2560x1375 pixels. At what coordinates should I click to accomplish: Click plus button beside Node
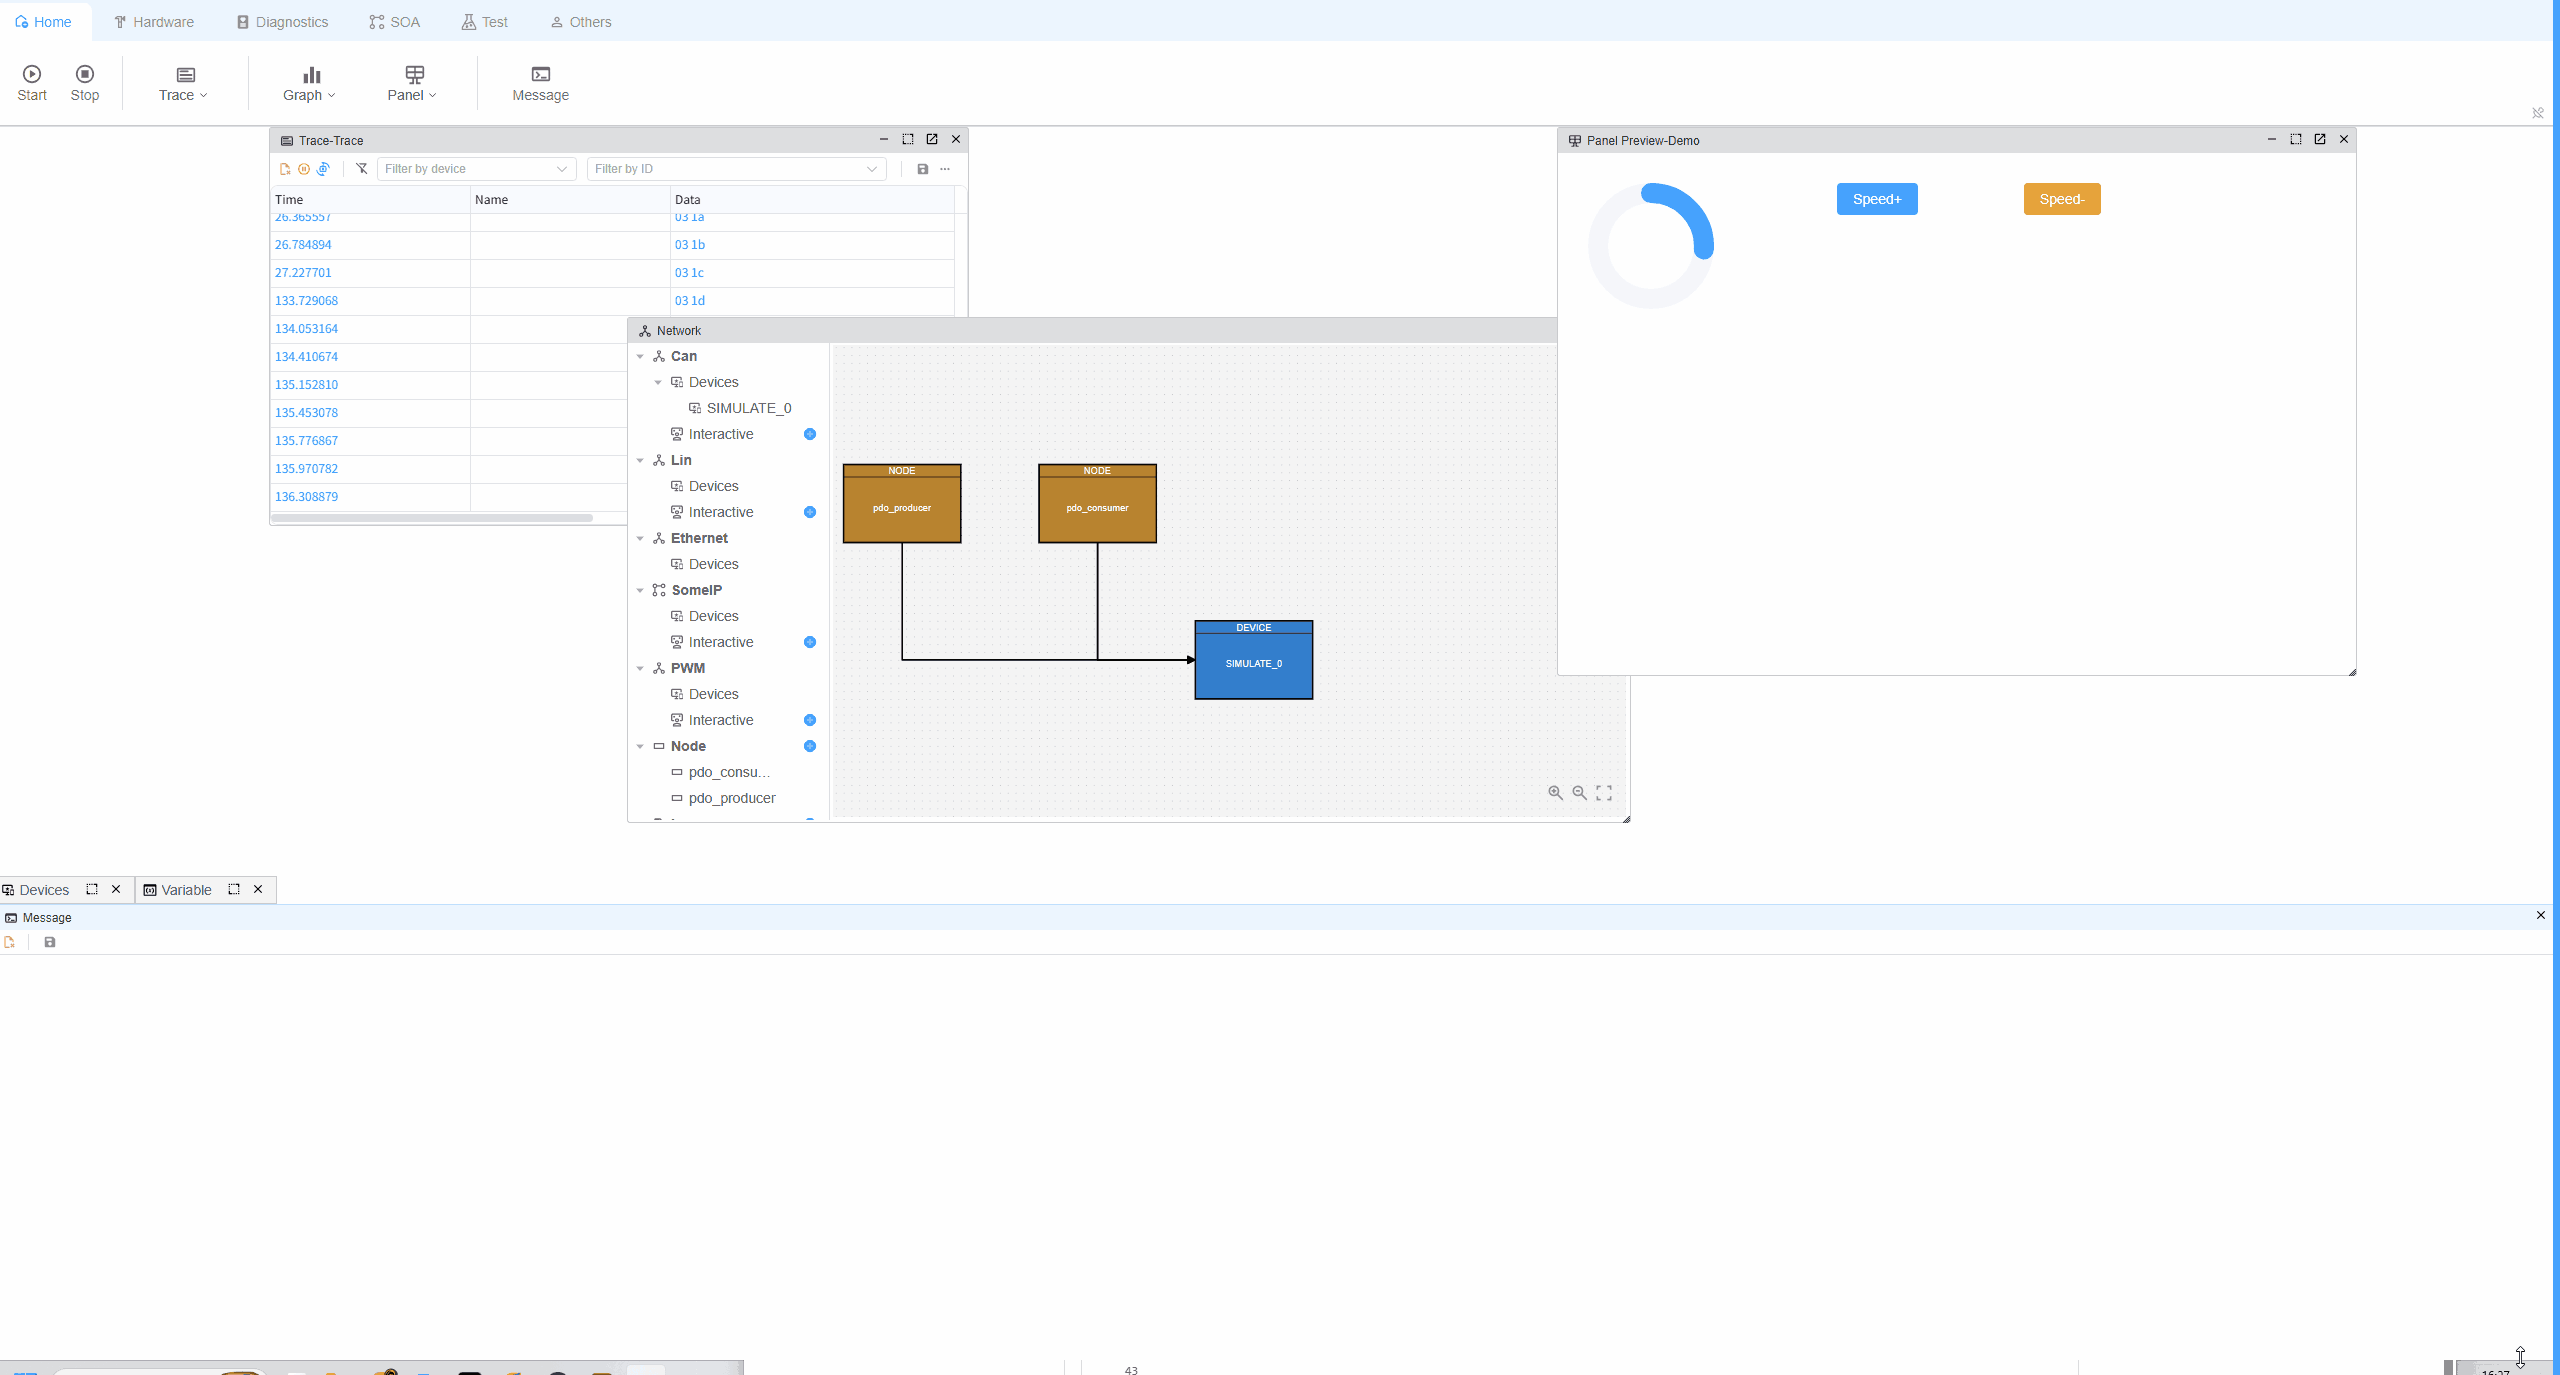tap(810, 746)
